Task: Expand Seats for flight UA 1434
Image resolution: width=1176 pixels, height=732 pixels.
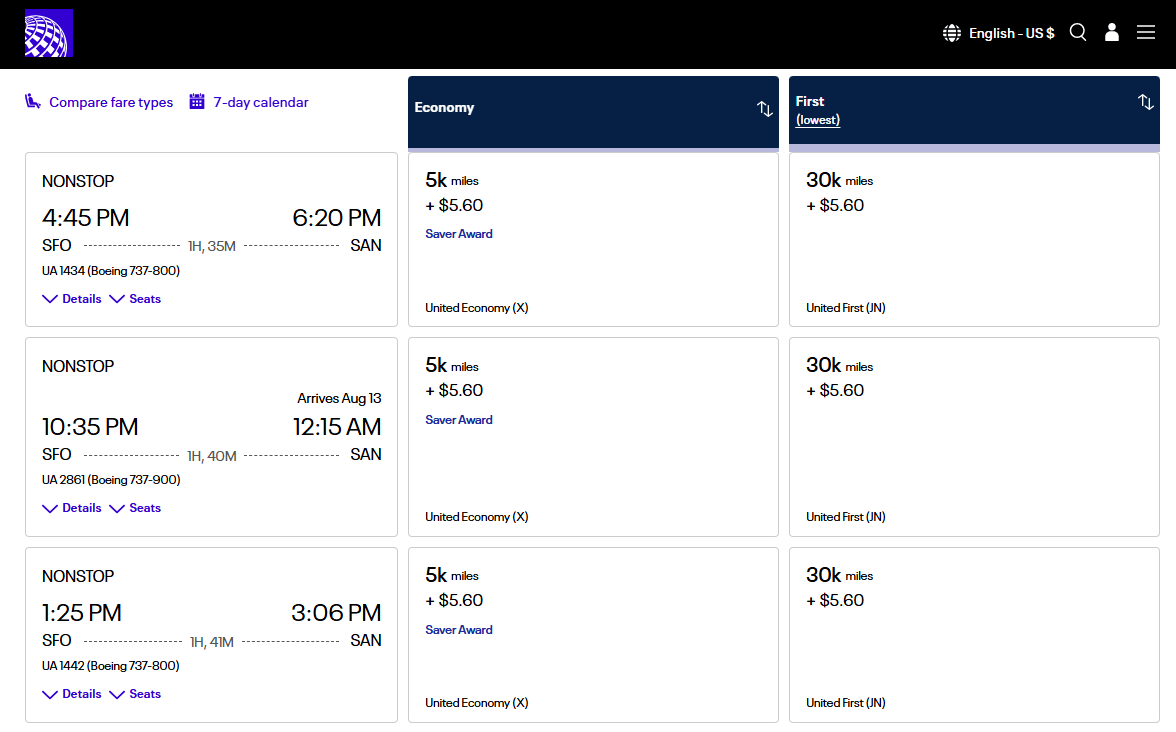Action: click(x=135, y=299)
